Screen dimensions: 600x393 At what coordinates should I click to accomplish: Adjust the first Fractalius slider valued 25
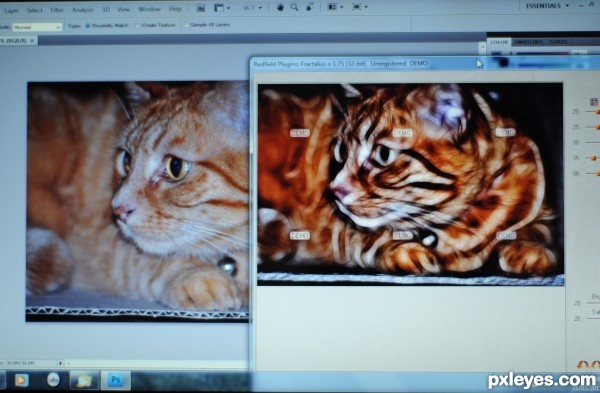coord(592,112)
